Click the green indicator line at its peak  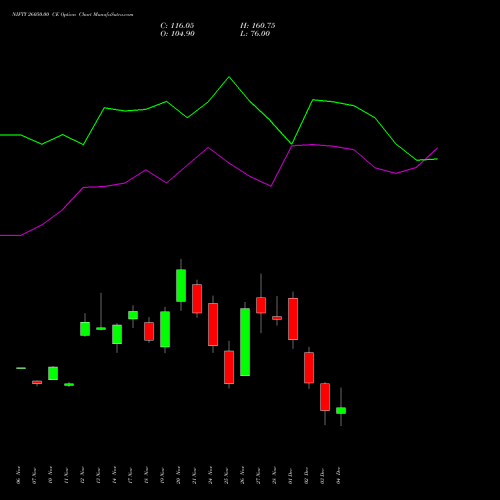click(x=229, y=77)
